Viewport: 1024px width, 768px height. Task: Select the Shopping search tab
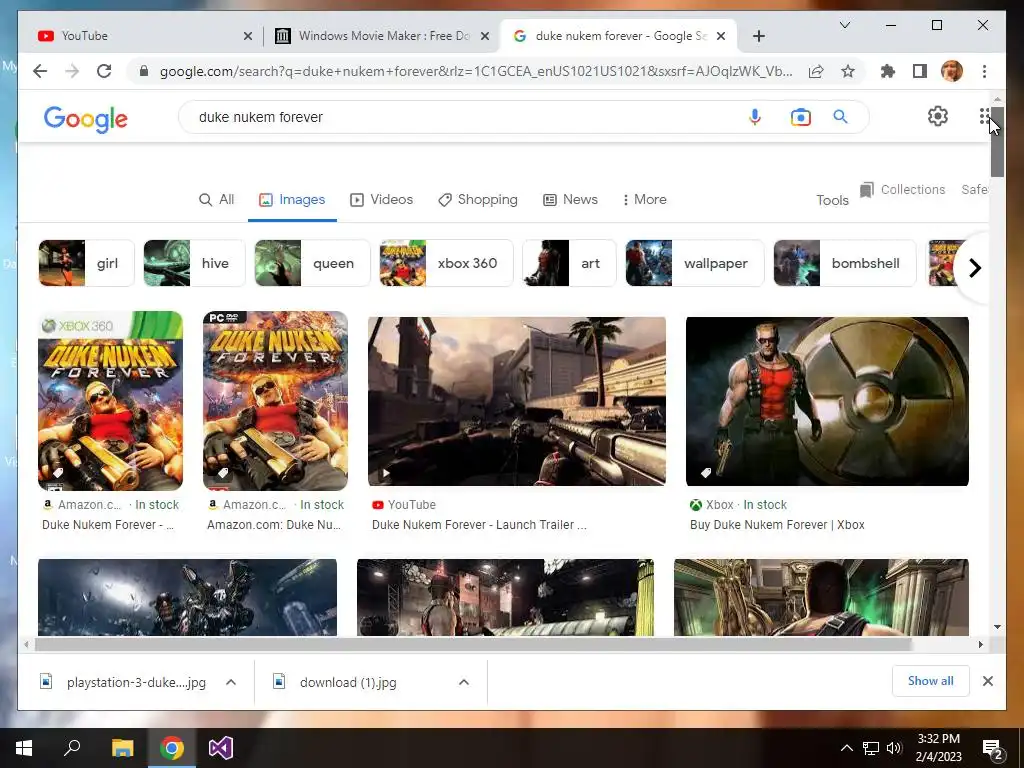(477, 199)
